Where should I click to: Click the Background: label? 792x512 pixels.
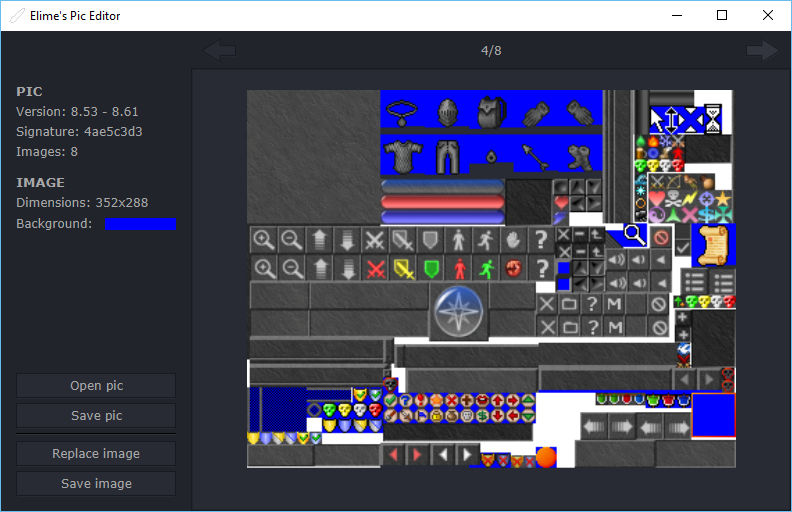(x=54, y=224)
